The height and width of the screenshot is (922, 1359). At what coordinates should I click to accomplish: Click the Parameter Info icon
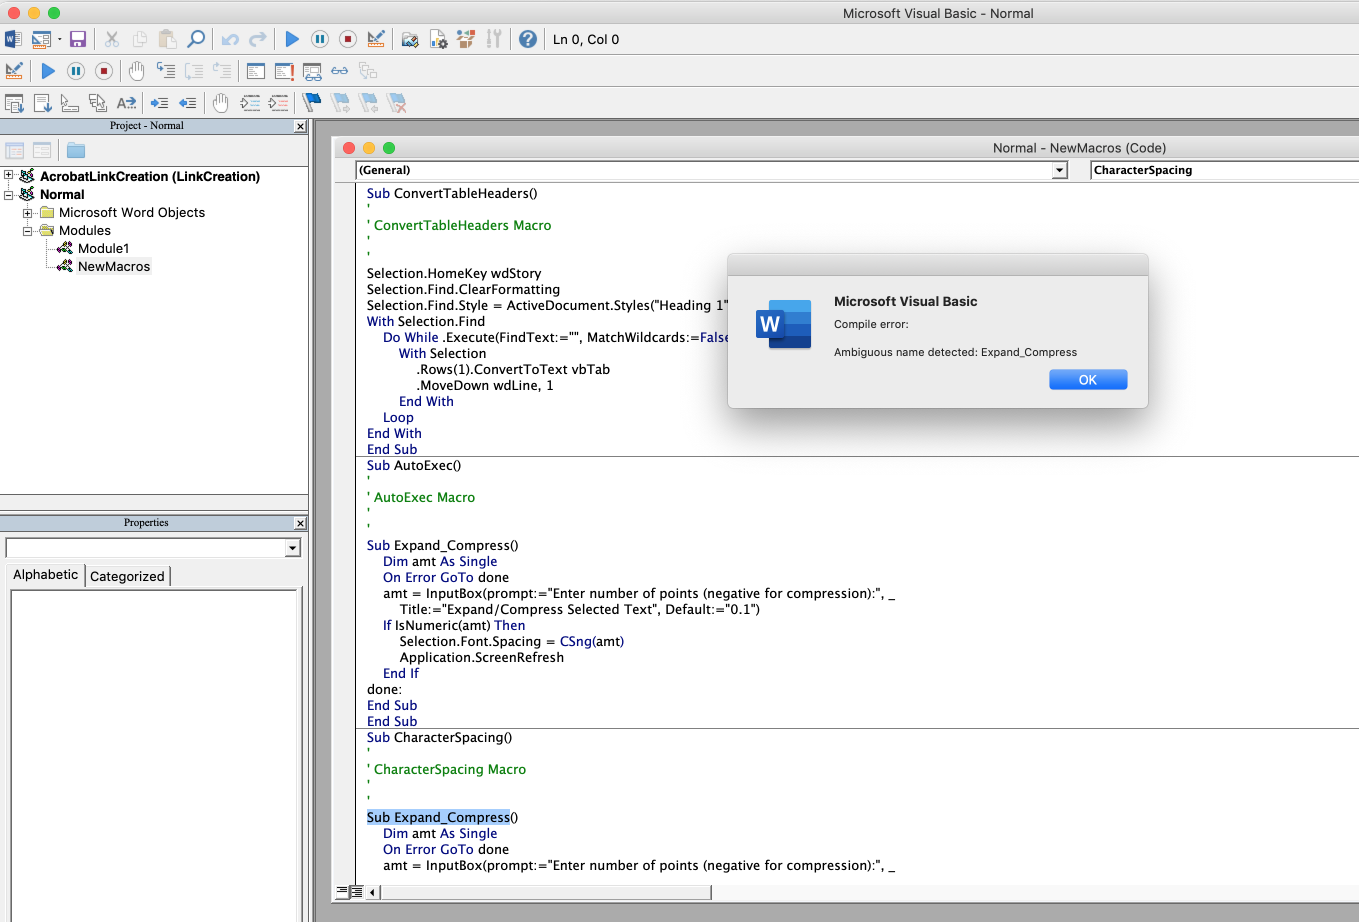[98, 103]
